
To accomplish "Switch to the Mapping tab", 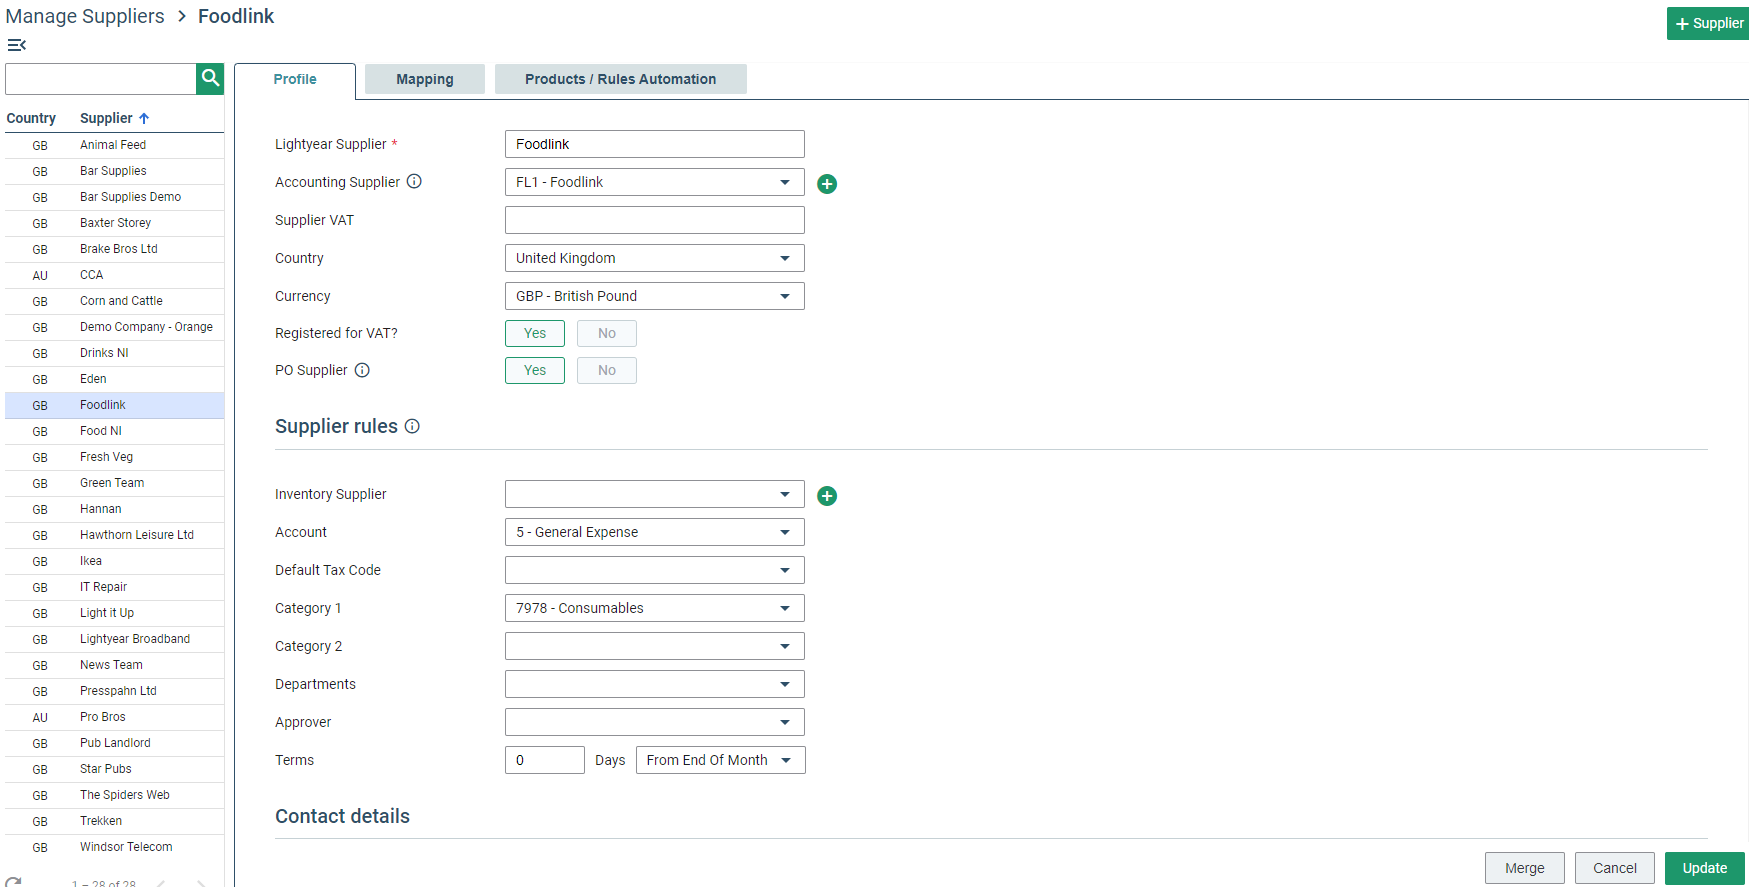I will [425, 79].
